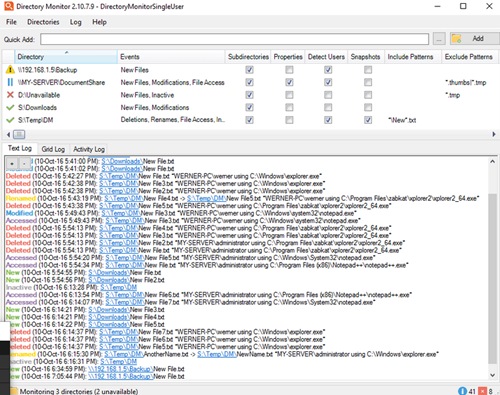This screenshot has height=395, width=500.
Task: Click S:\Temp\DM link in 6:13:28 PM Inactive entry
Action: tap(119, 287)
